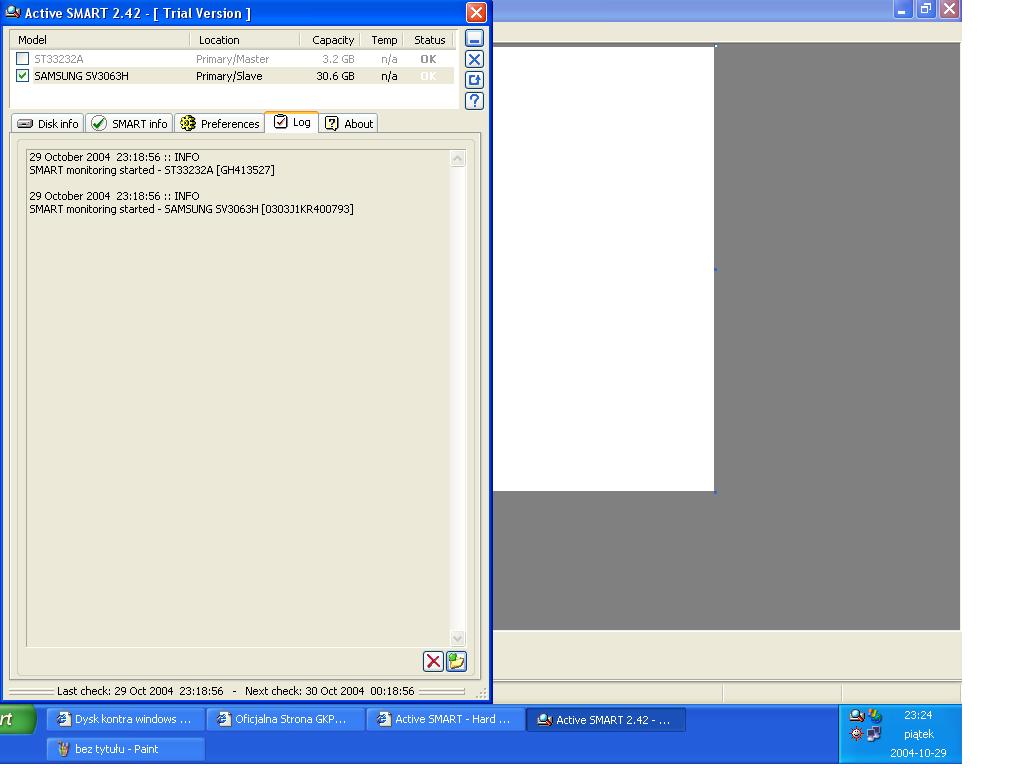Clear the log with the red X icon
The image size is (1024, 768).
click(433, 661)
